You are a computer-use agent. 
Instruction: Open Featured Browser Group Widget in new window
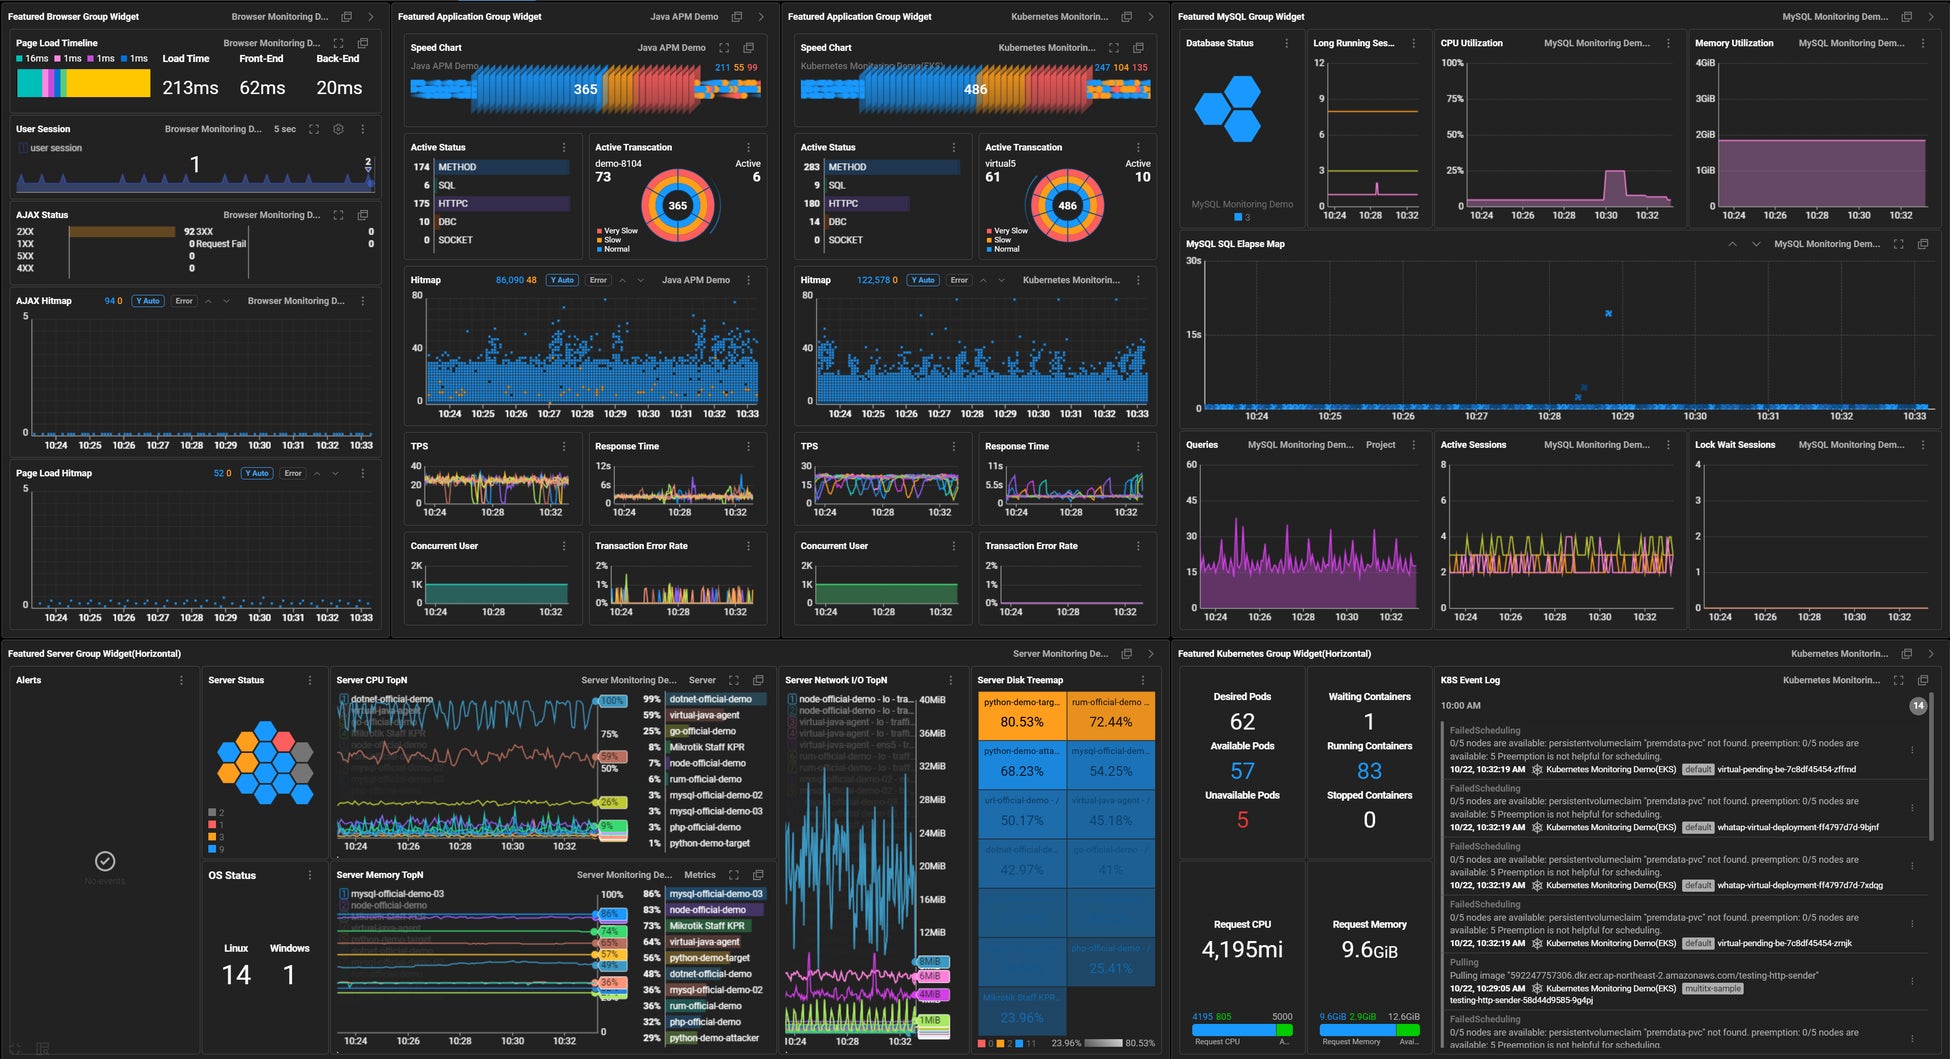point(347,16)
